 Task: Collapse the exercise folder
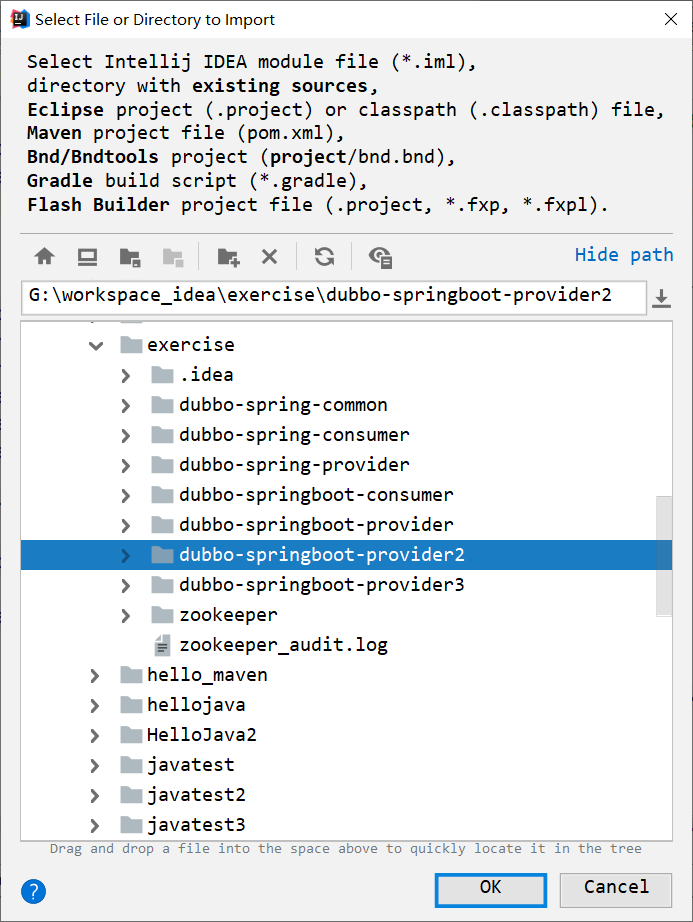point(96,345)
